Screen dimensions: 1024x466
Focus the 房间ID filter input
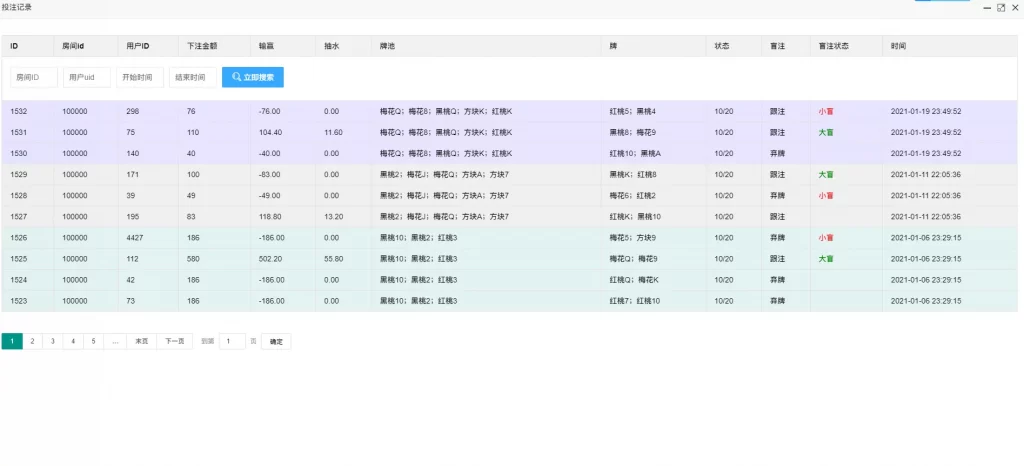point(33,77)
